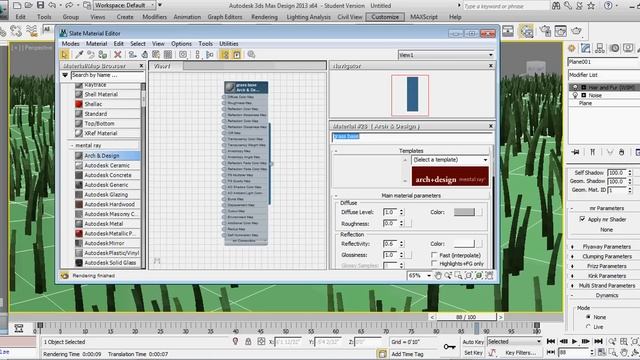Click the Save File floppy icon
This screenshot has height=360, width=640.
click(40, 5)
